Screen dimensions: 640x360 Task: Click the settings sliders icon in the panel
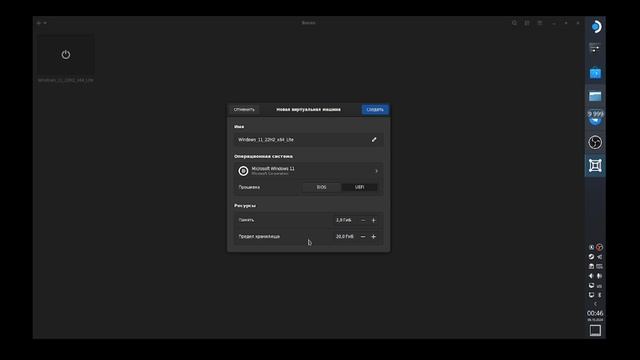pos(595,48)
